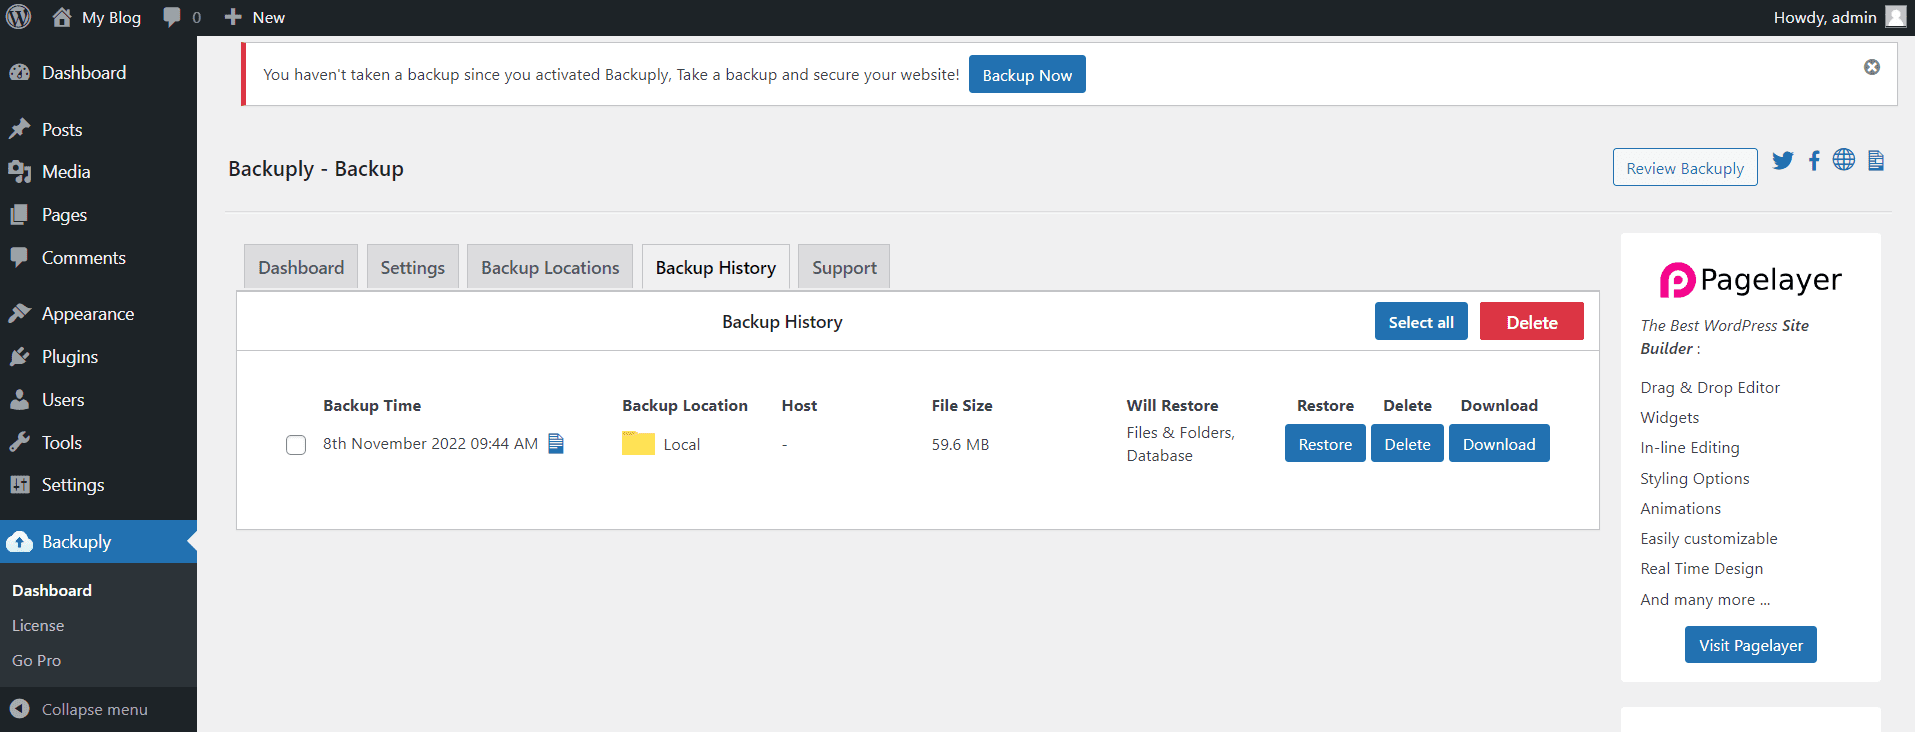Collapse the admin sidebar menu
1915x732 pixels.
tap(98, 709)
